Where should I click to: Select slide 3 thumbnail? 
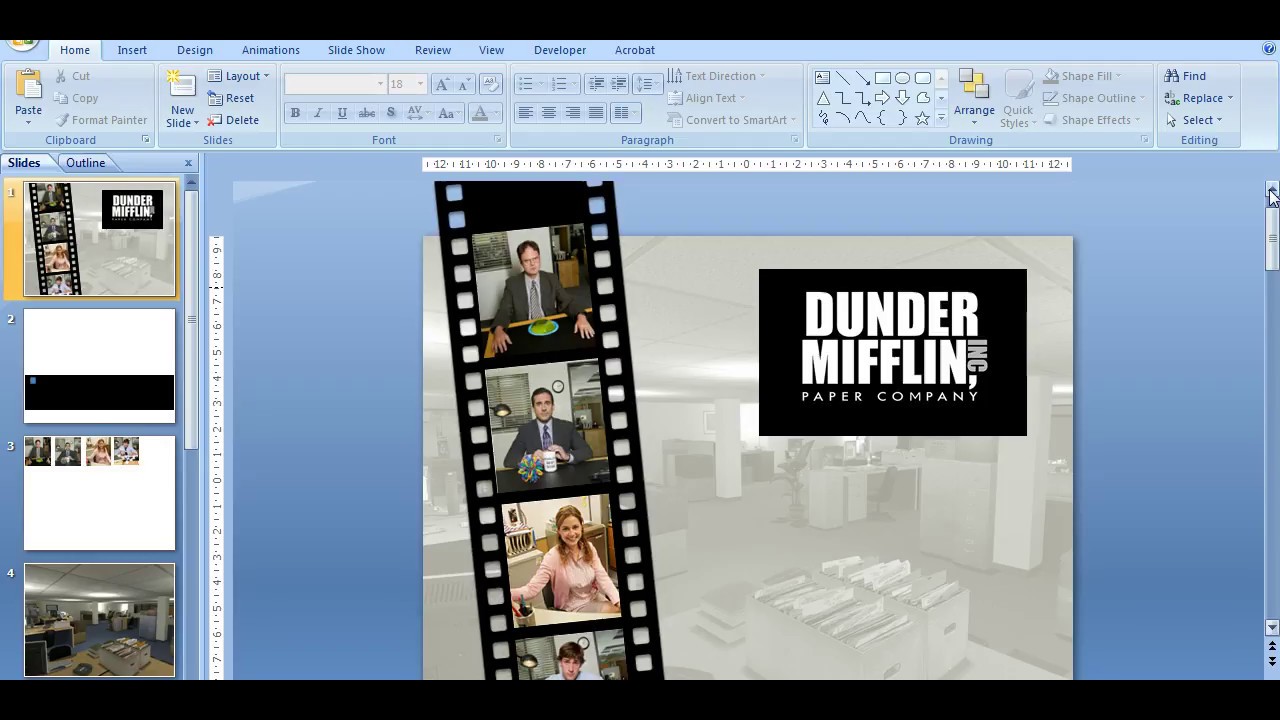[x=99, y=493]
